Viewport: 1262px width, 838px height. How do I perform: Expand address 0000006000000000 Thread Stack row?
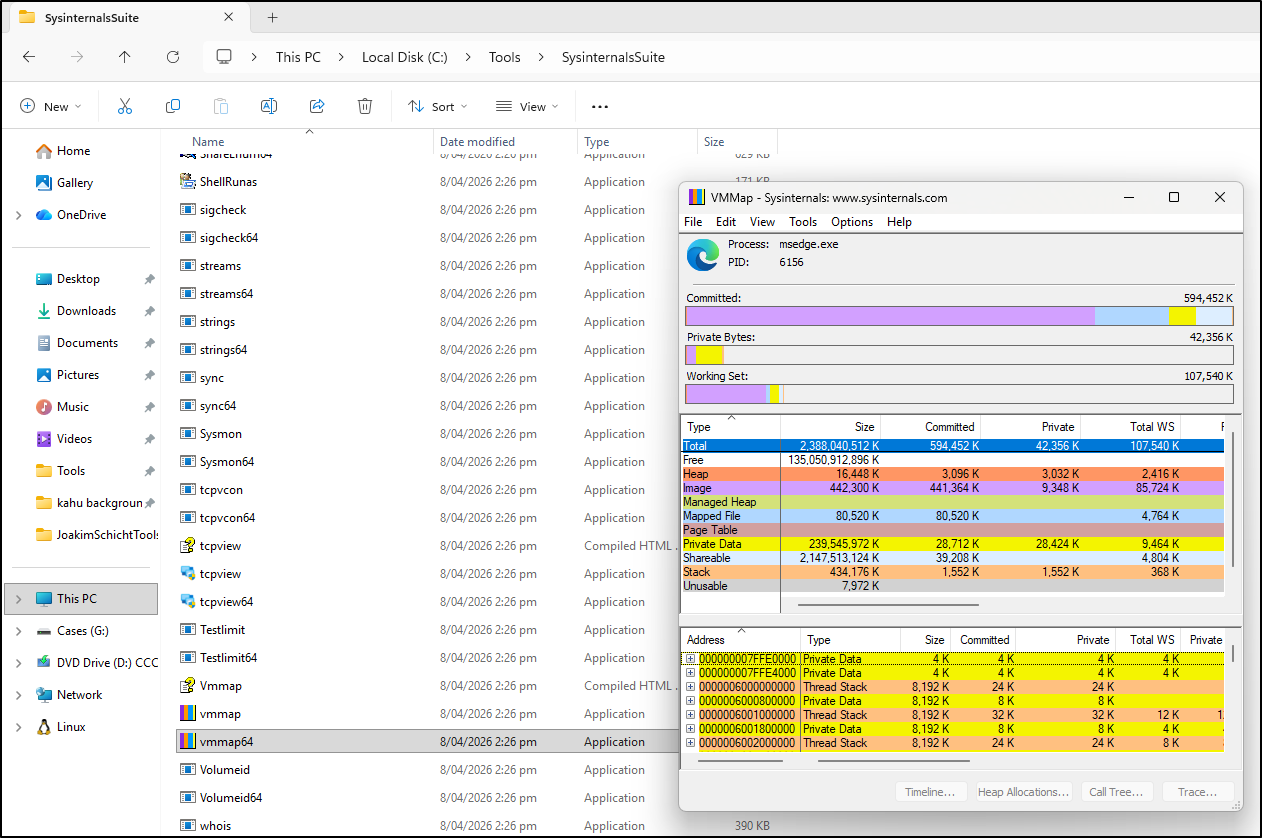coord(690,687)
